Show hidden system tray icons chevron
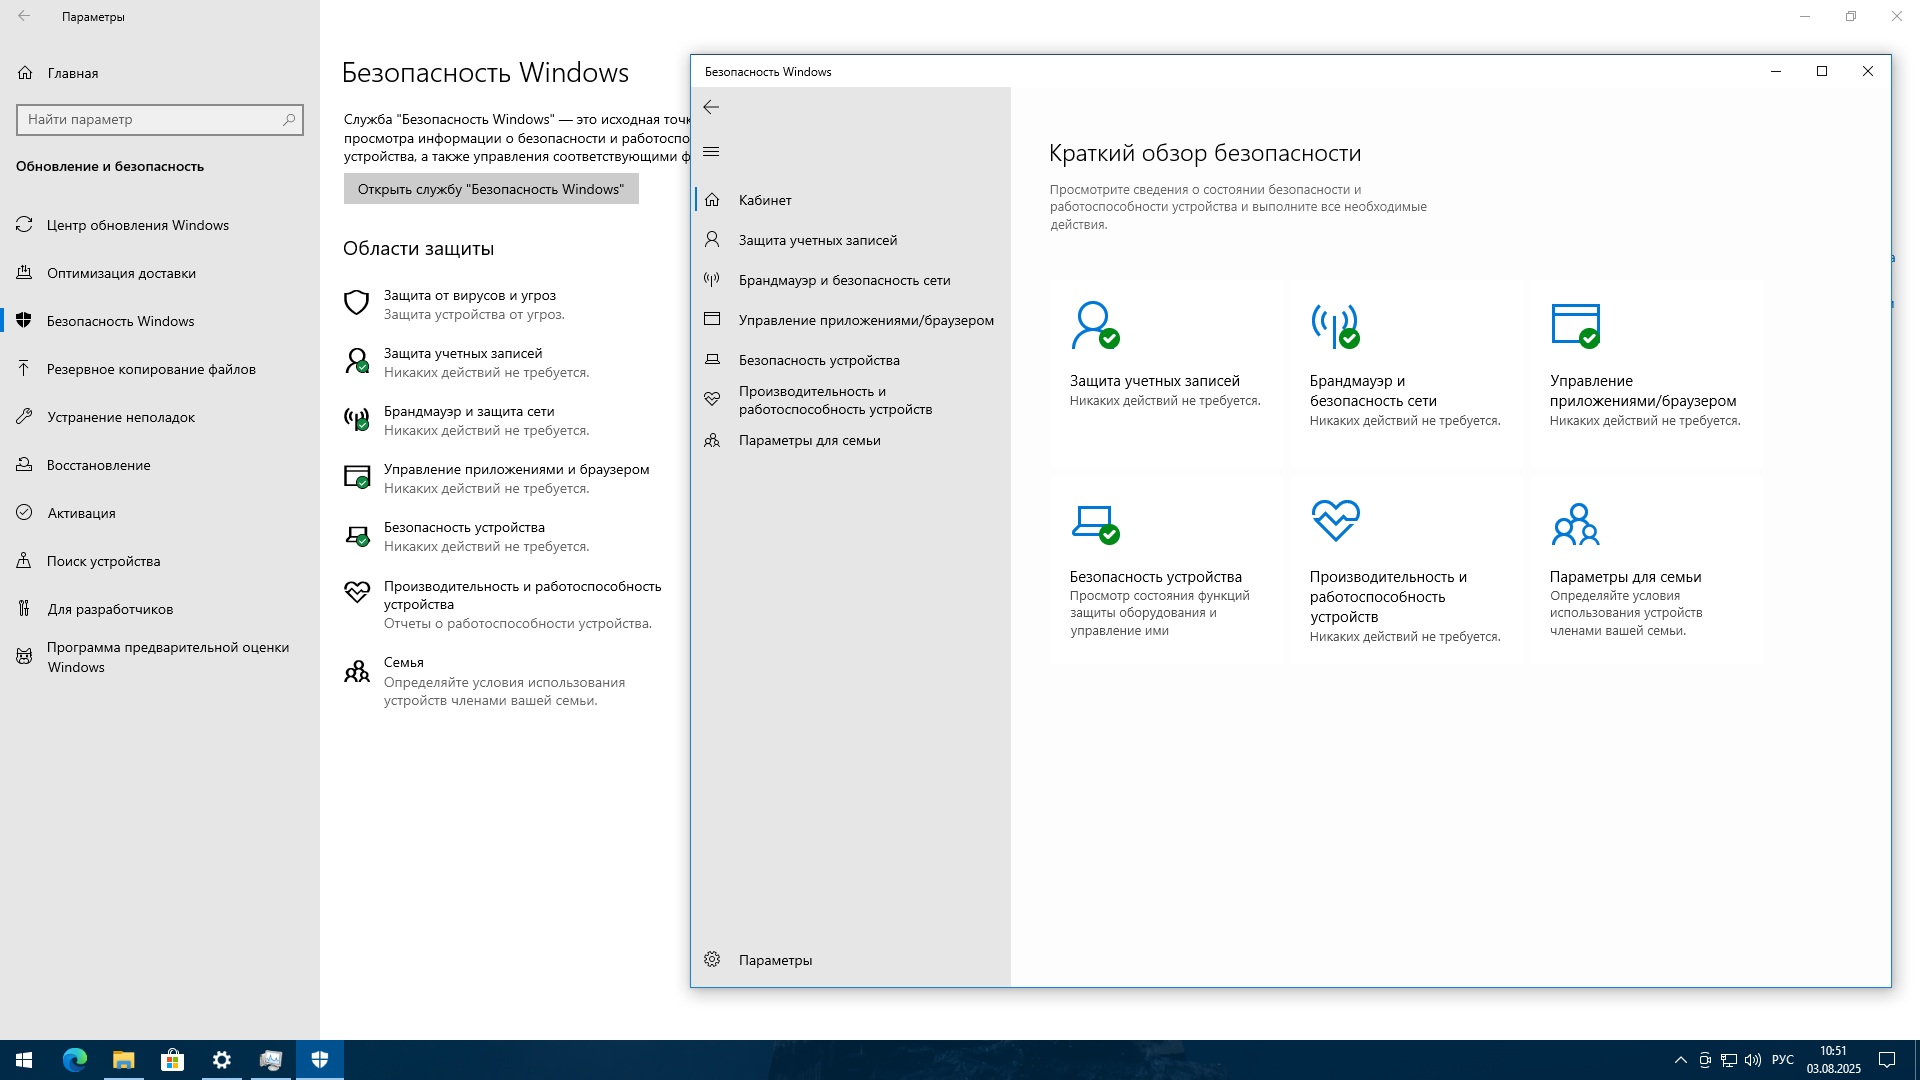 (x=1680, y=1060)
